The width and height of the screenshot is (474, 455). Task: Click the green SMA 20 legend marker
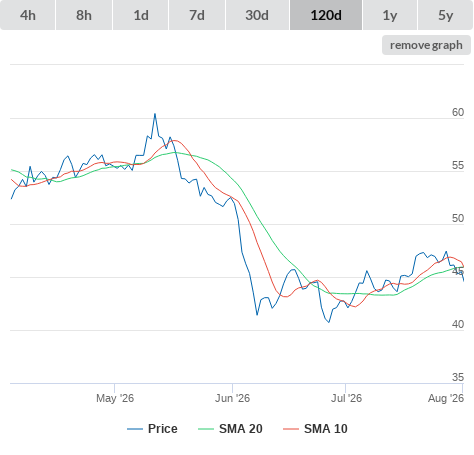tap(206, 429)
